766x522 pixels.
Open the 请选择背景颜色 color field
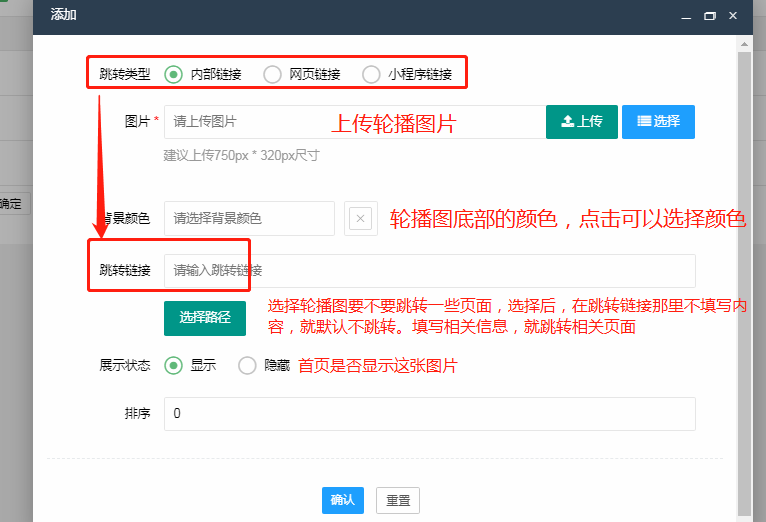click(249, 218)
